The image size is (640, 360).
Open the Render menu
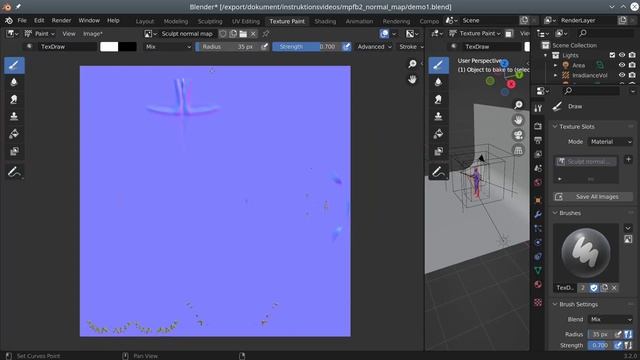coord(61,20)
